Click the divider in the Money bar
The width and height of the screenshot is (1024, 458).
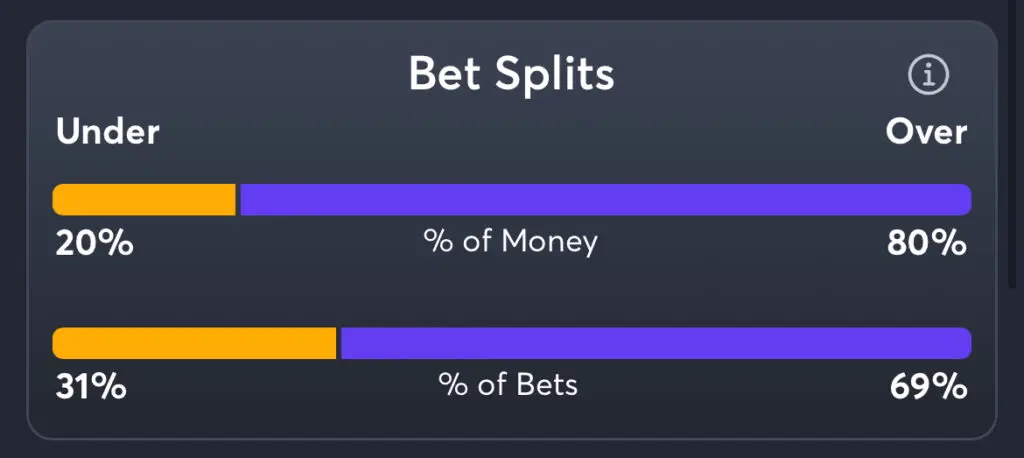click(238, 200)
